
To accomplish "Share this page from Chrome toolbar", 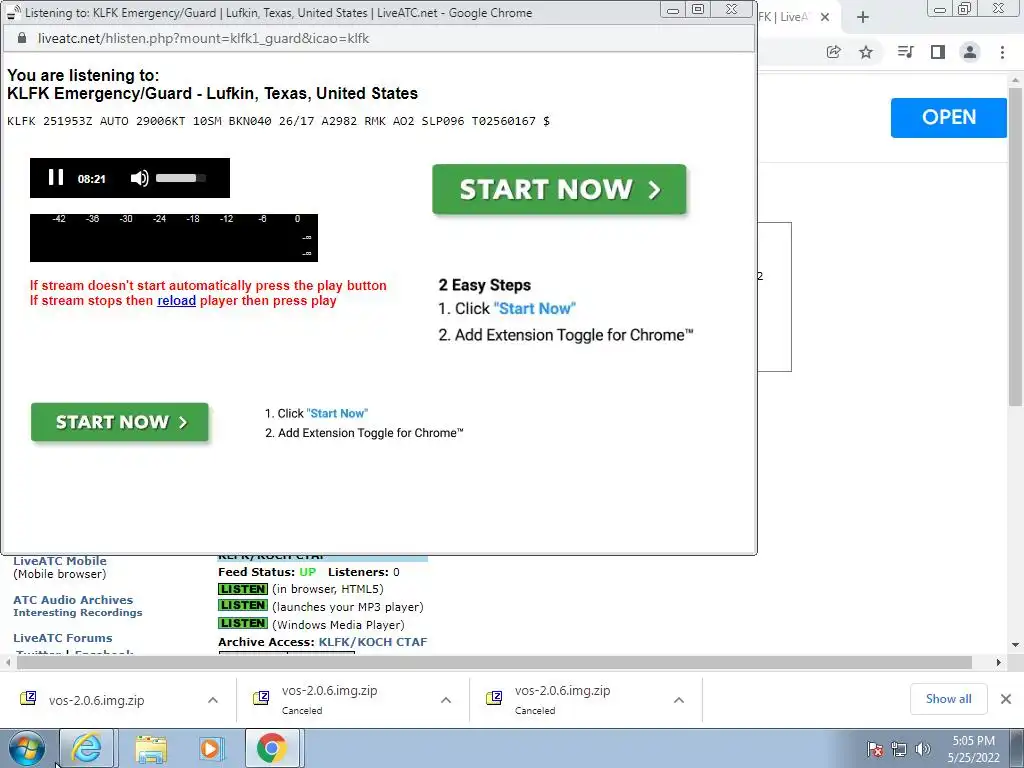I will coord(833,52).
